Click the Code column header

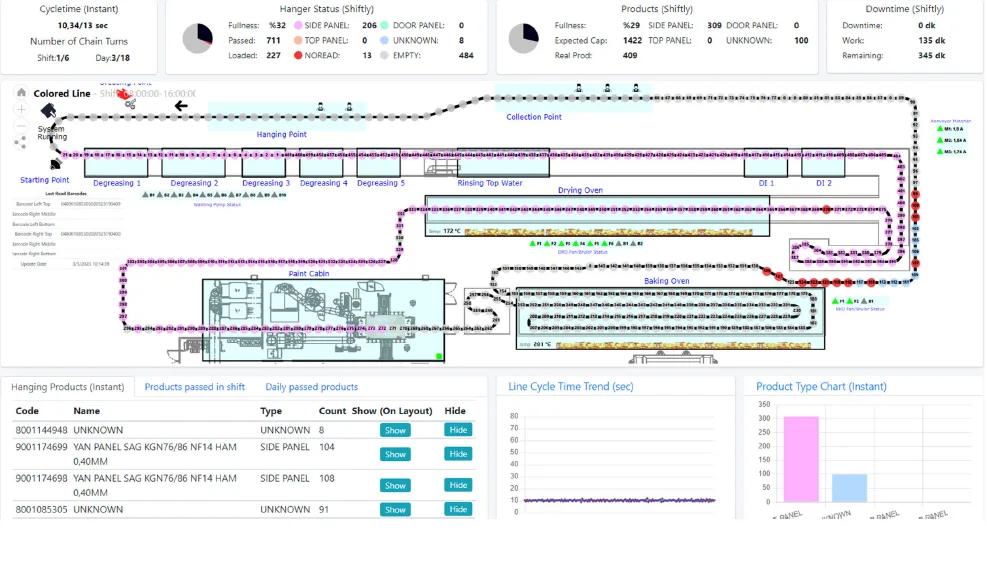click(x=27, y=411)
